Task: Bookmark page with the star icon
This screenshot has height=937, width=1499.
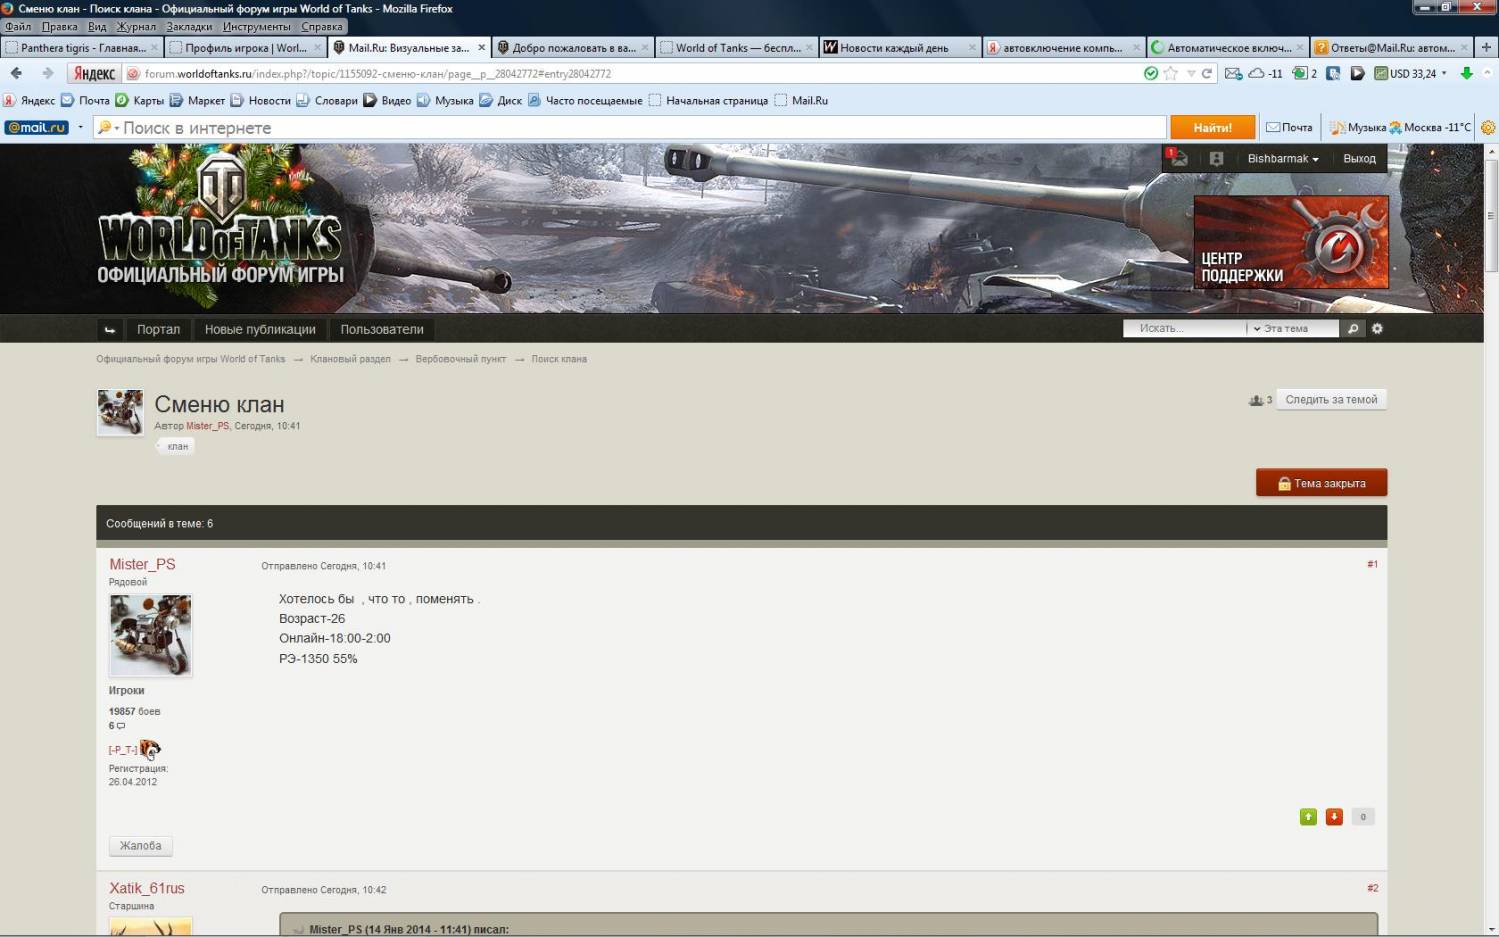Action: [1171, 73]
